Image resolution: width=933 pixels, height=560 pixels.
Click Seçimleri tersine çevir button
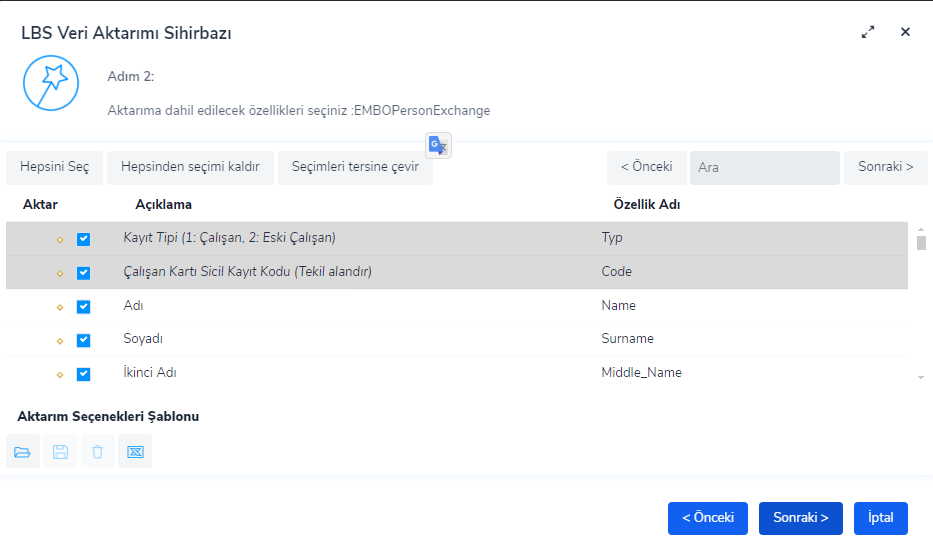click(x=355, y=167)
